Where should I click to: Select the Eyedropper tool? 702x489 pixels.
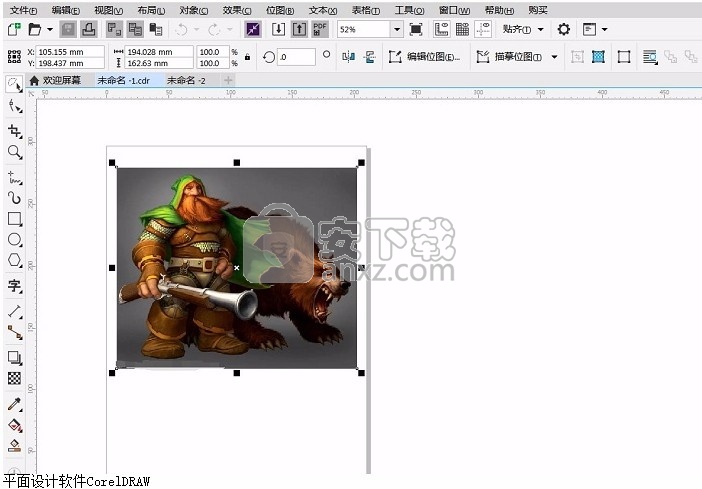[x=14, y=404]
